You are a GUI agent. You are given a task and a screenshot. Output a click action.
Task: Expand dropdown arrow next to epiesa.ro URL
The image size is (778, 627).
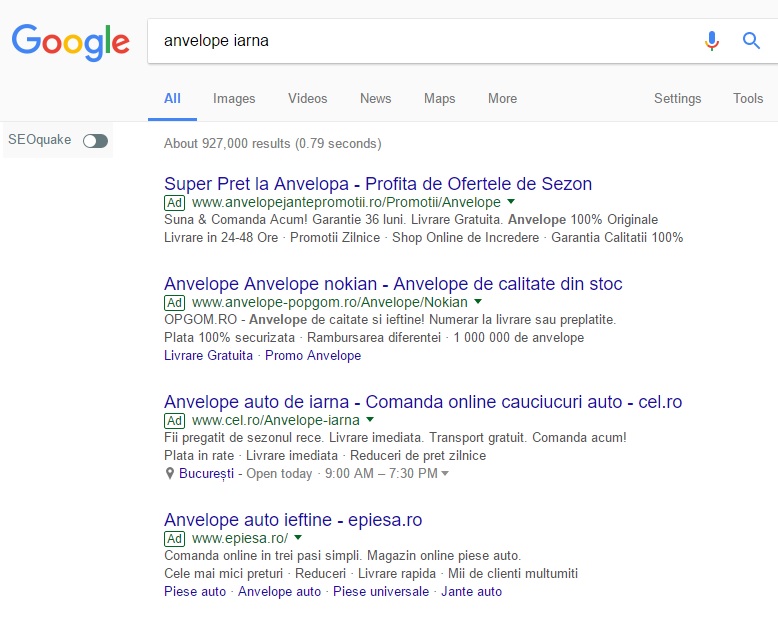coord(298,538)
